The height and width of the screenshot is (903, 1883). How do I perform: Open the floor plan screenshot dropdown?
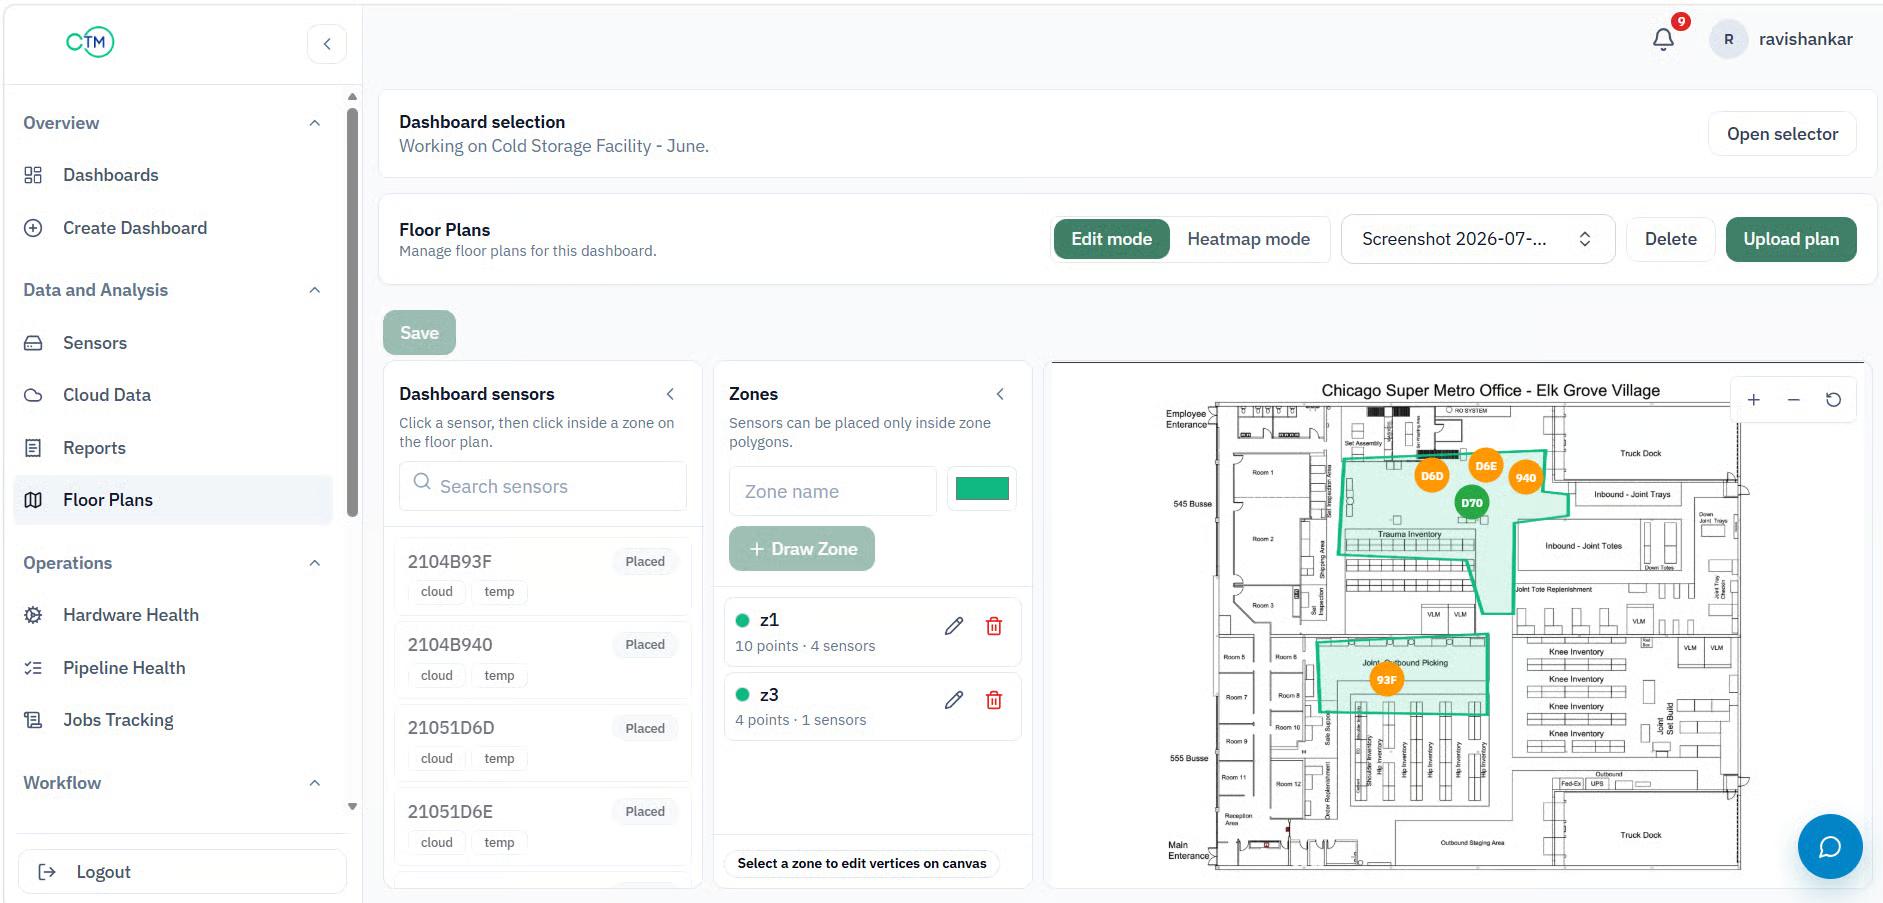click(1477, 239)
